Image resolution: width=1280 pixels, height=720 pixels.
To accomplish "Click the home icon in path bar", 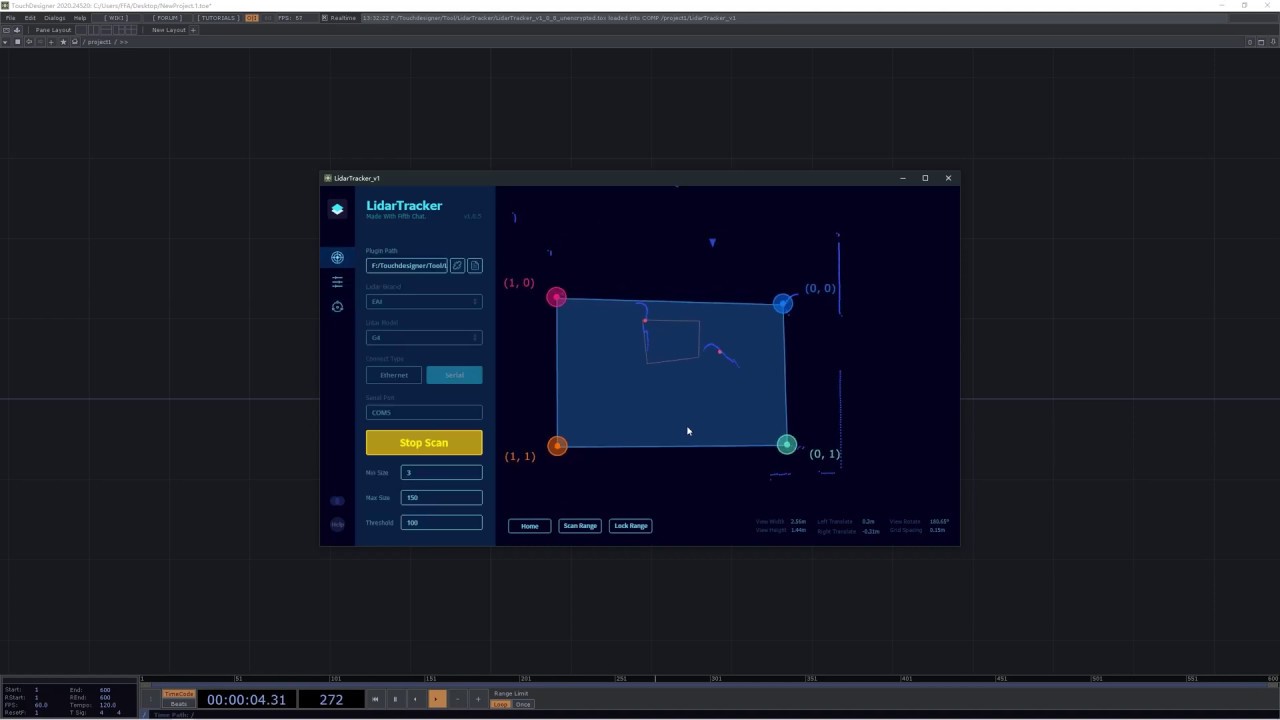I will click(x=74, y=42).
